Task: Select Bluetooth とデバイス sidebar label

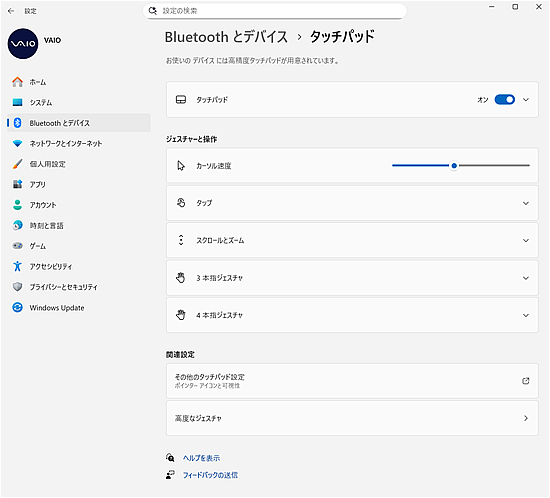Action: [x=60, y=123]
